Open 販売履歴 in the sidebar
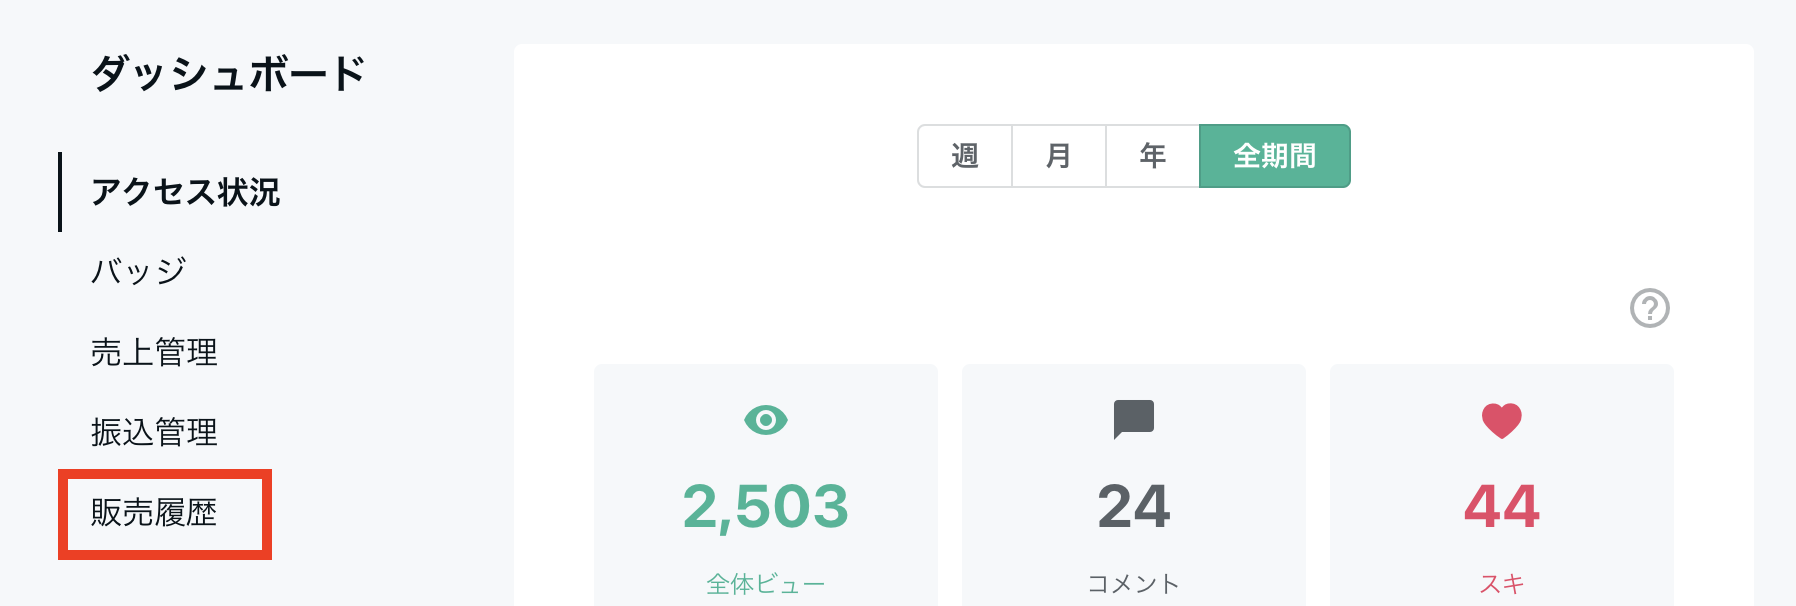 click(x=154, y=512)
